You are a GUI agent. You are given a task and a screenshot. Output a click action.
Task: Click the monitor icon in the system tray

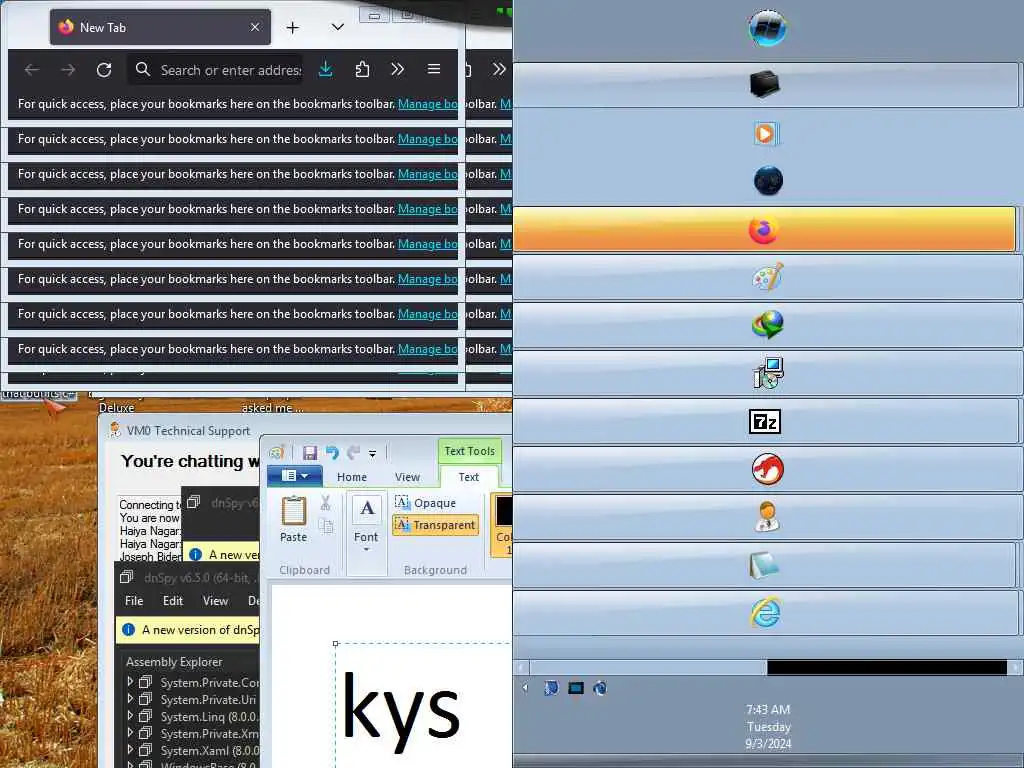click(575, 688)
